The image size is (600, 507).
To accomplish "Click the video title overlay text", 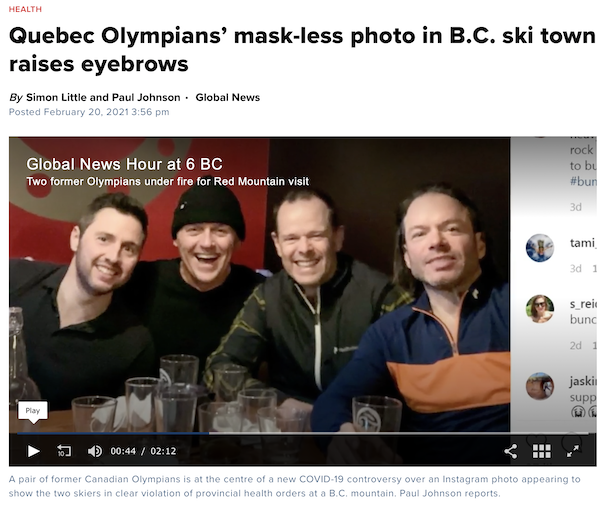I will (124, 164).
